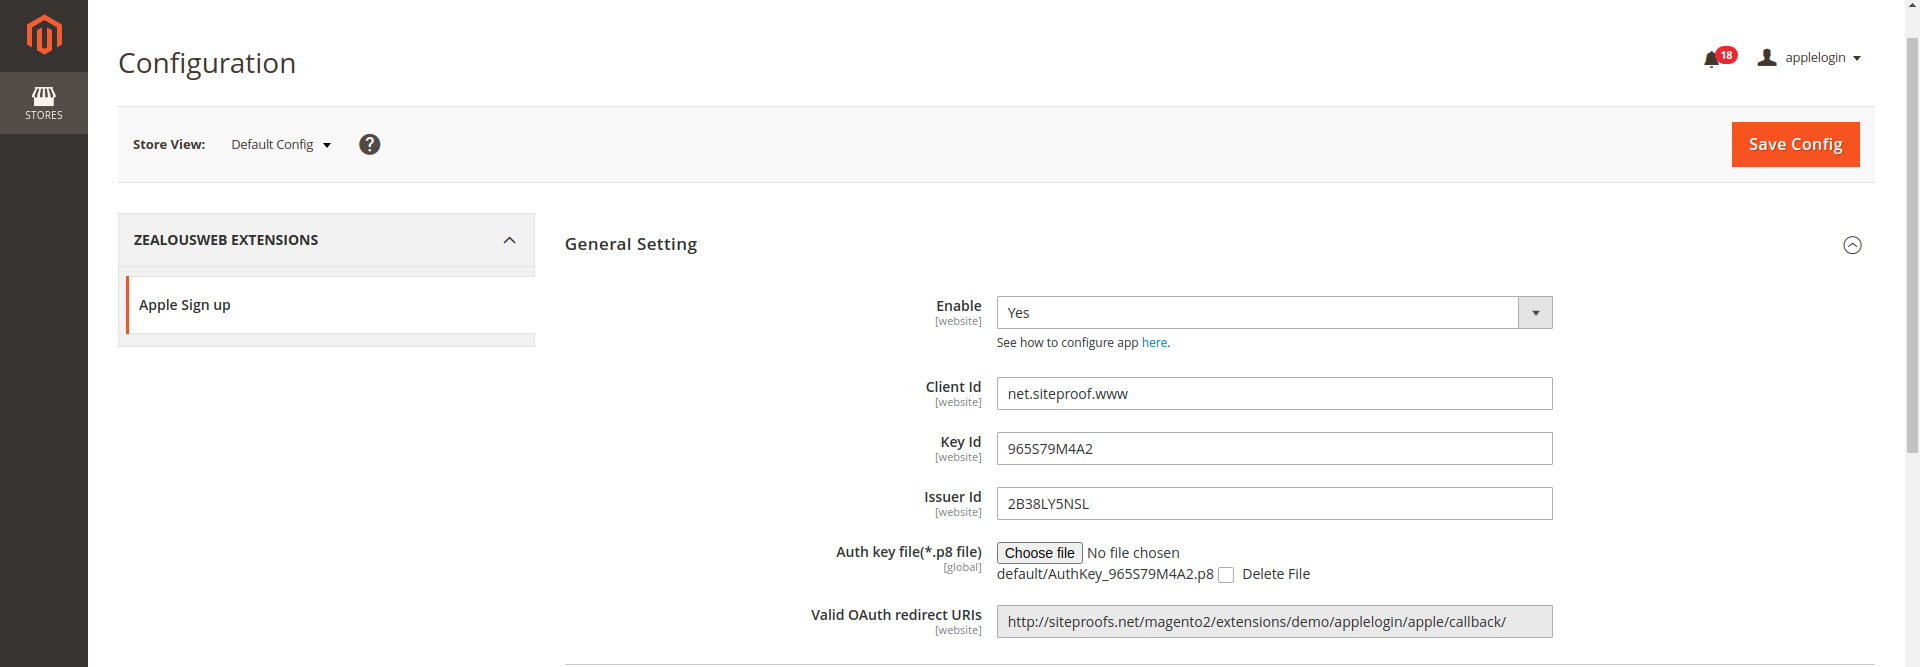Open the applelogin account menu
The height and width of the screenshot is (667, 1920).
pos(1810,58)
